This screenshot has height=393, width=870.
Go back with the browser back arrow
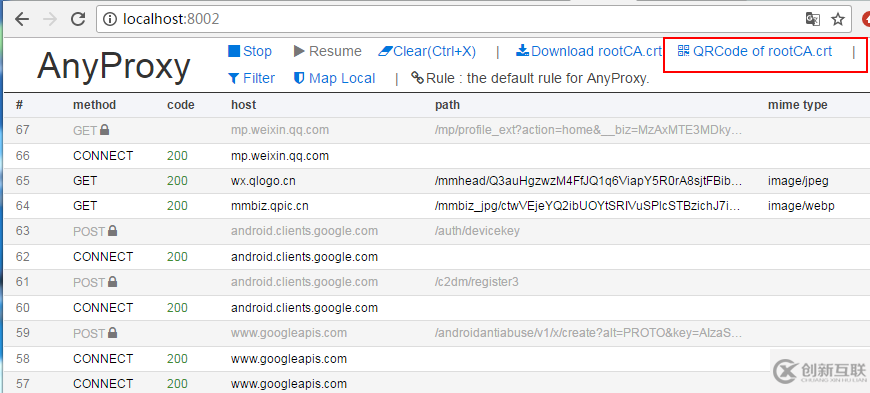(x=22, y=19)
